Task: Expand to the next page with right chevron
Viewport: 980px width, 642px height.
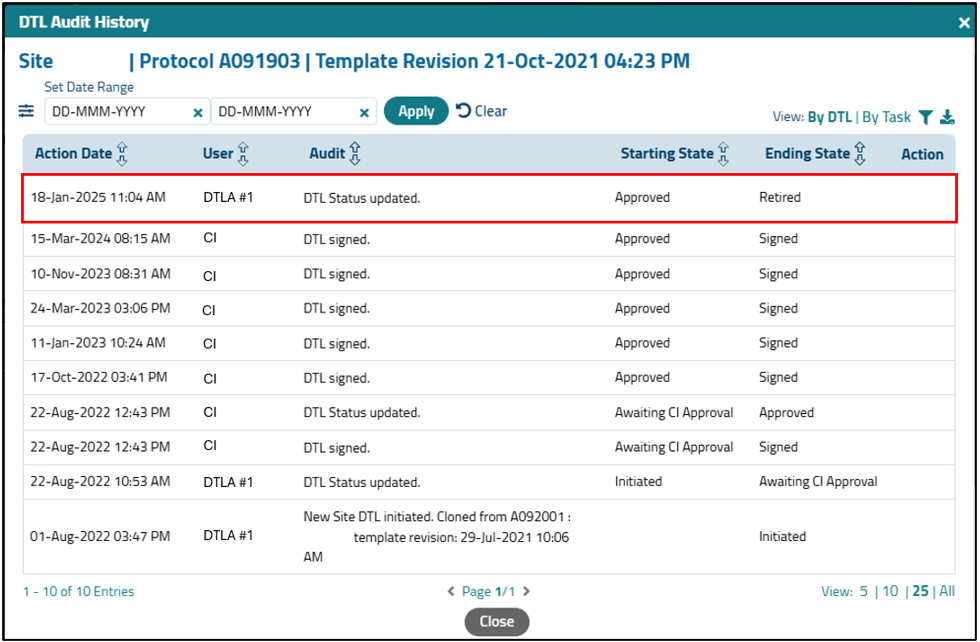Action: (527, 591)
